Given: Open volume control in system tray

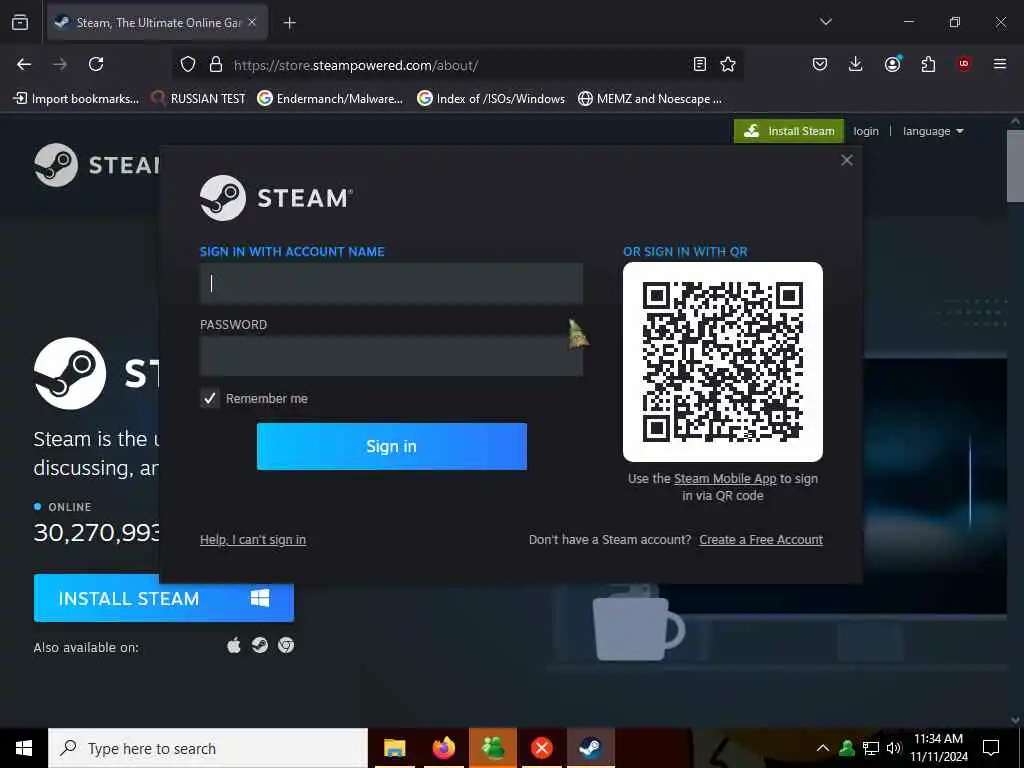Looking at the screenshot, I should 893,748.
